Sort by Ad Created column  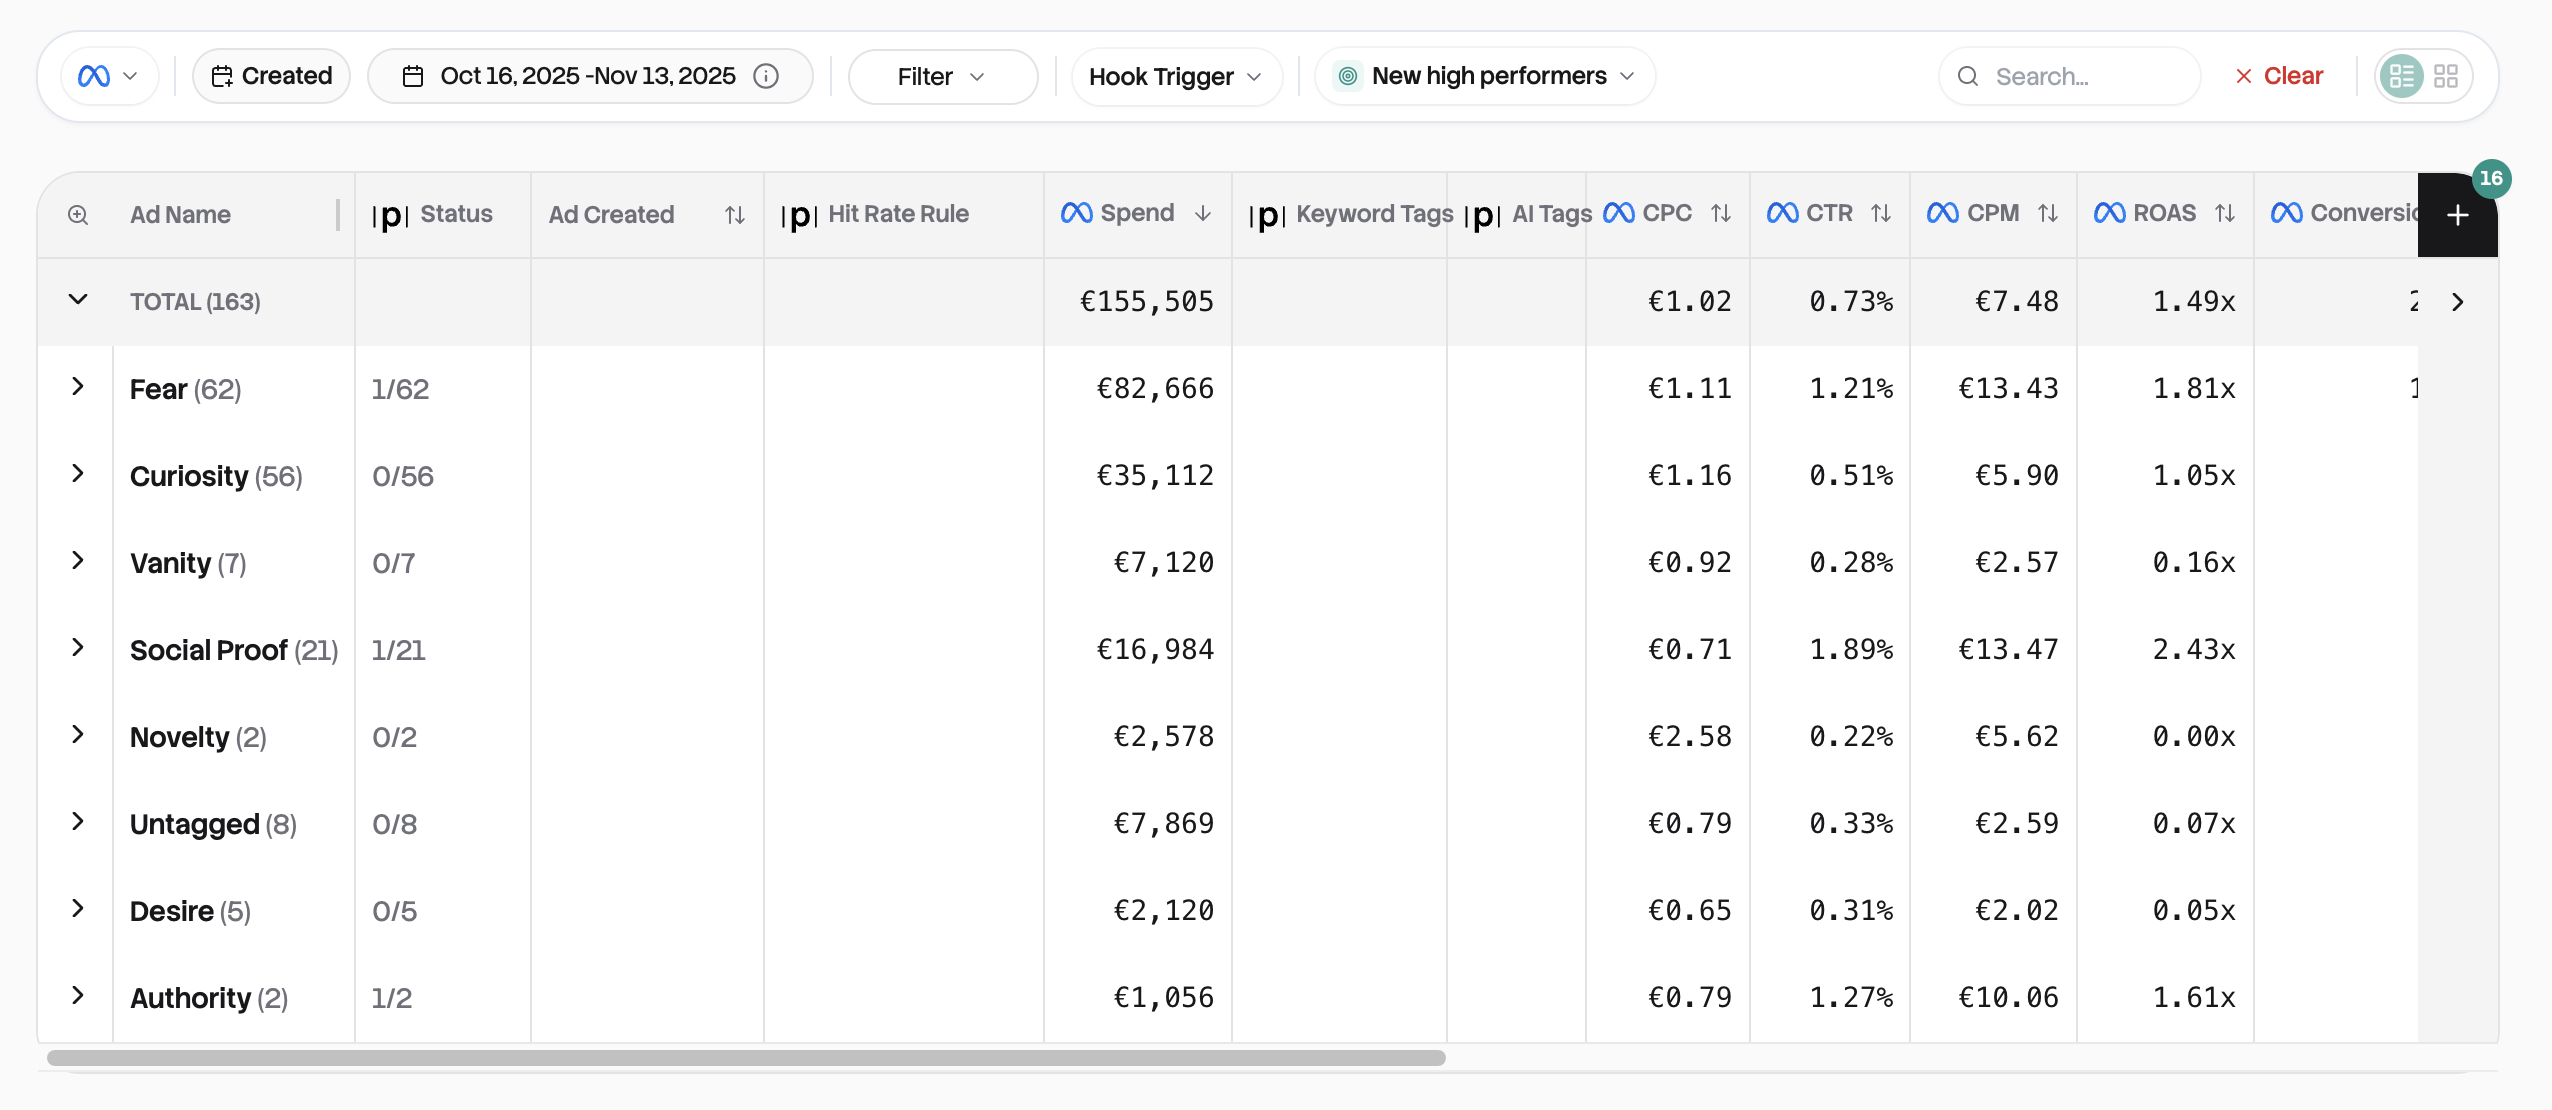coord(735,215)
